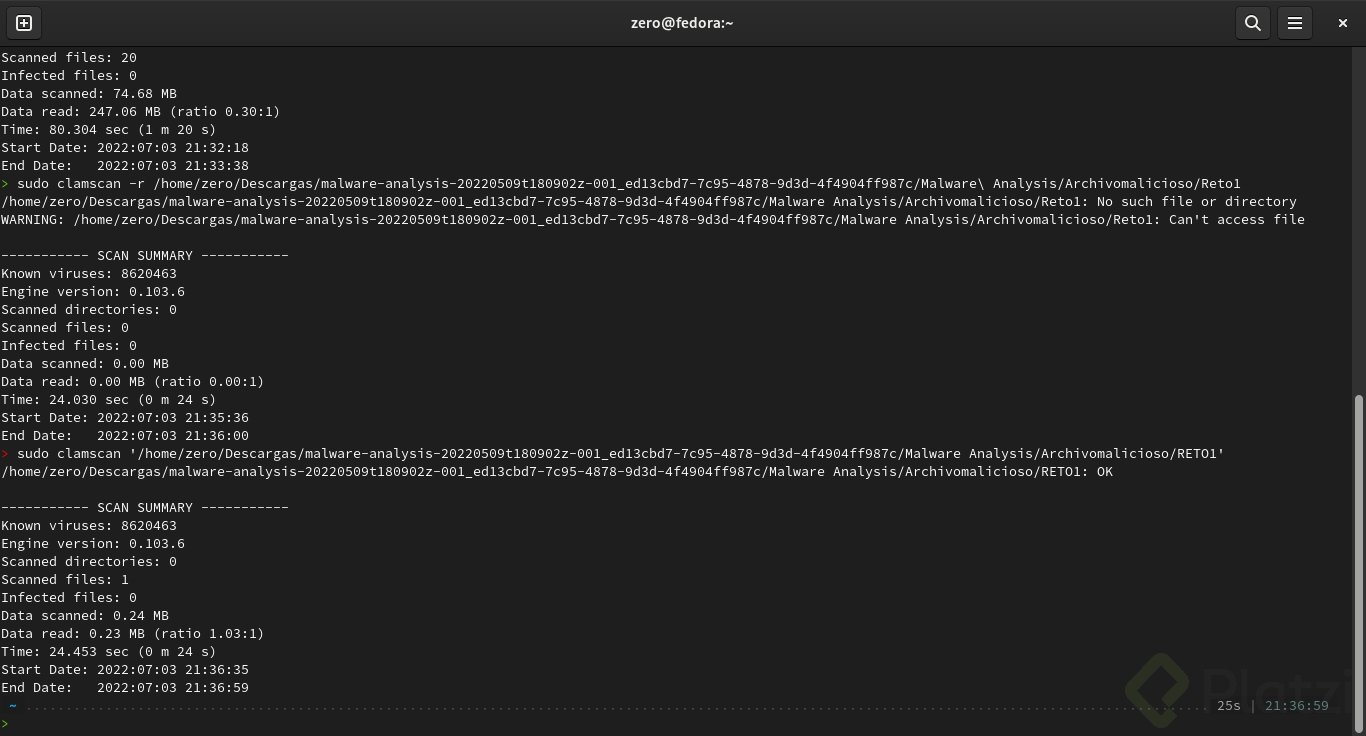The width and height of the screenshot is (1366, 736).
Task: Click the tilde directory indicator in the prompt
Action: click(x=12, y=706)
